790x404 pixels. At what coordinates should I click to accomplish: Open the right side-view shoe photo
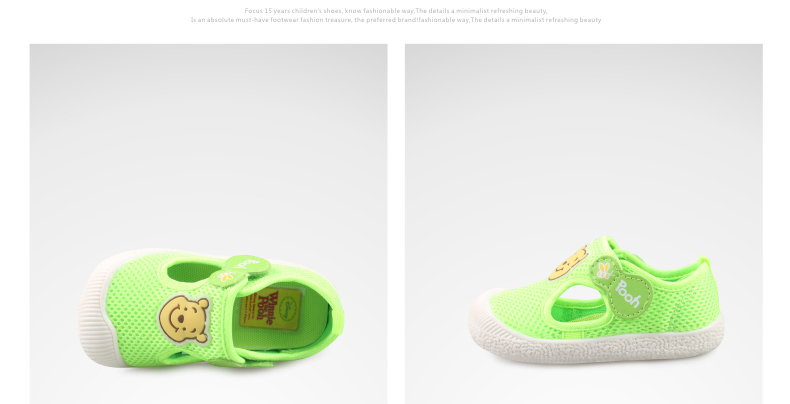583,224
